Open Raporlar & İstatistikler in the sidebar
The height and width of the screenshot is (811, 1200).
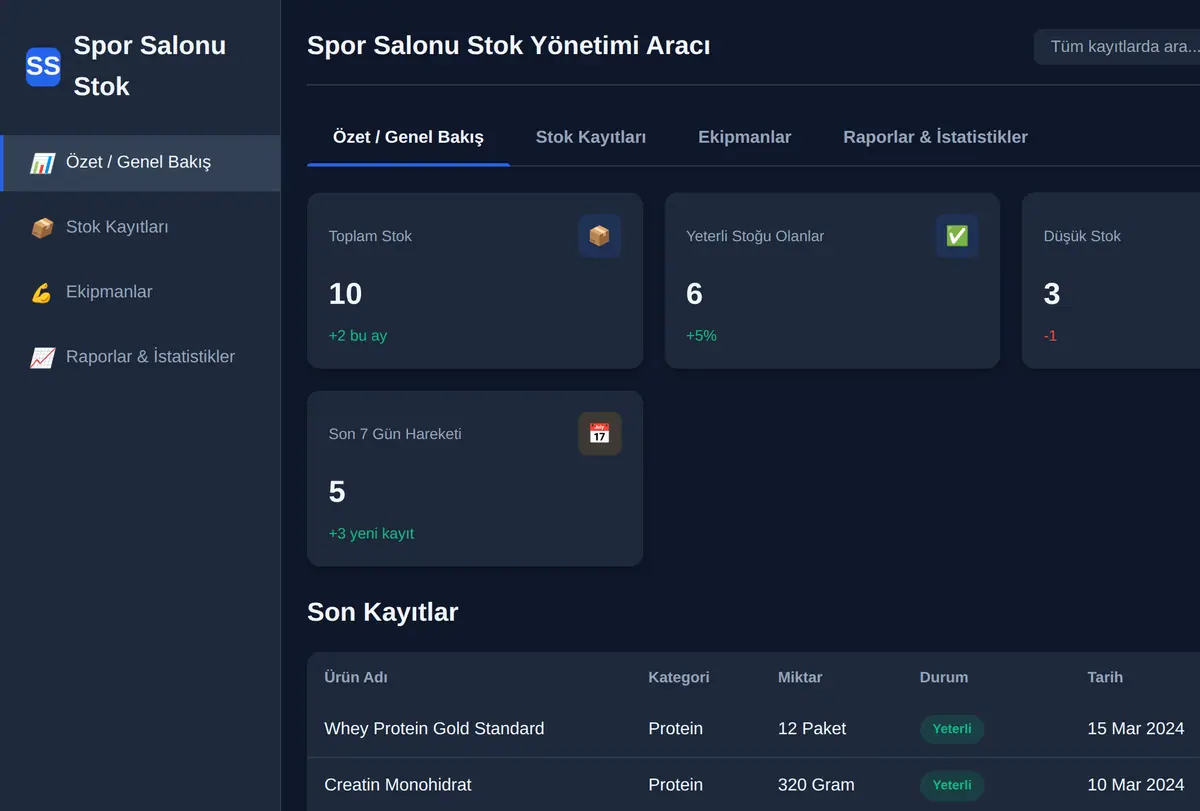tap(140, 358)
